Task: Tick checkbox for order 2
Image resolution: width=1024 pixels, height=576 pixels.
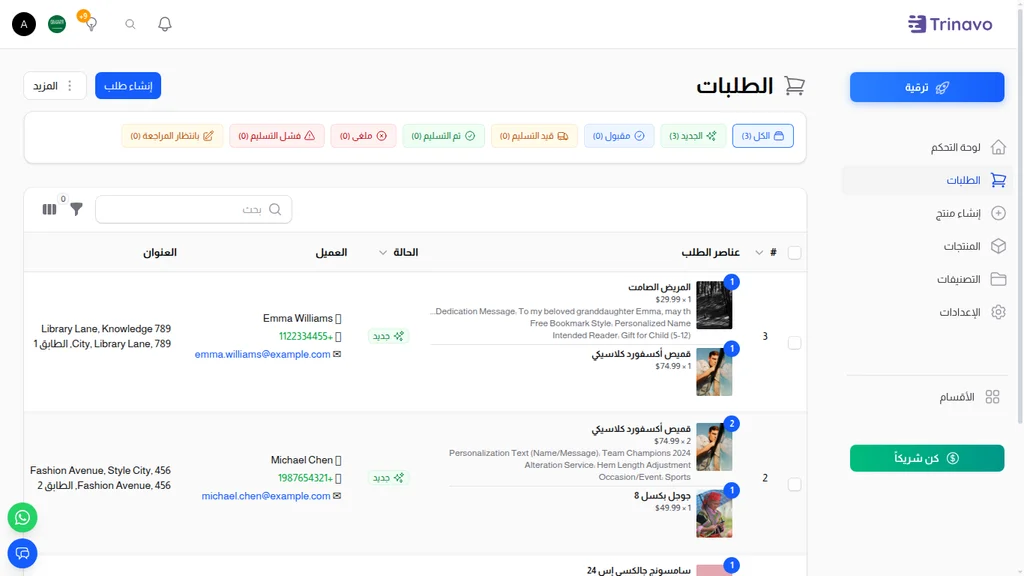Action: pos(794,485)
